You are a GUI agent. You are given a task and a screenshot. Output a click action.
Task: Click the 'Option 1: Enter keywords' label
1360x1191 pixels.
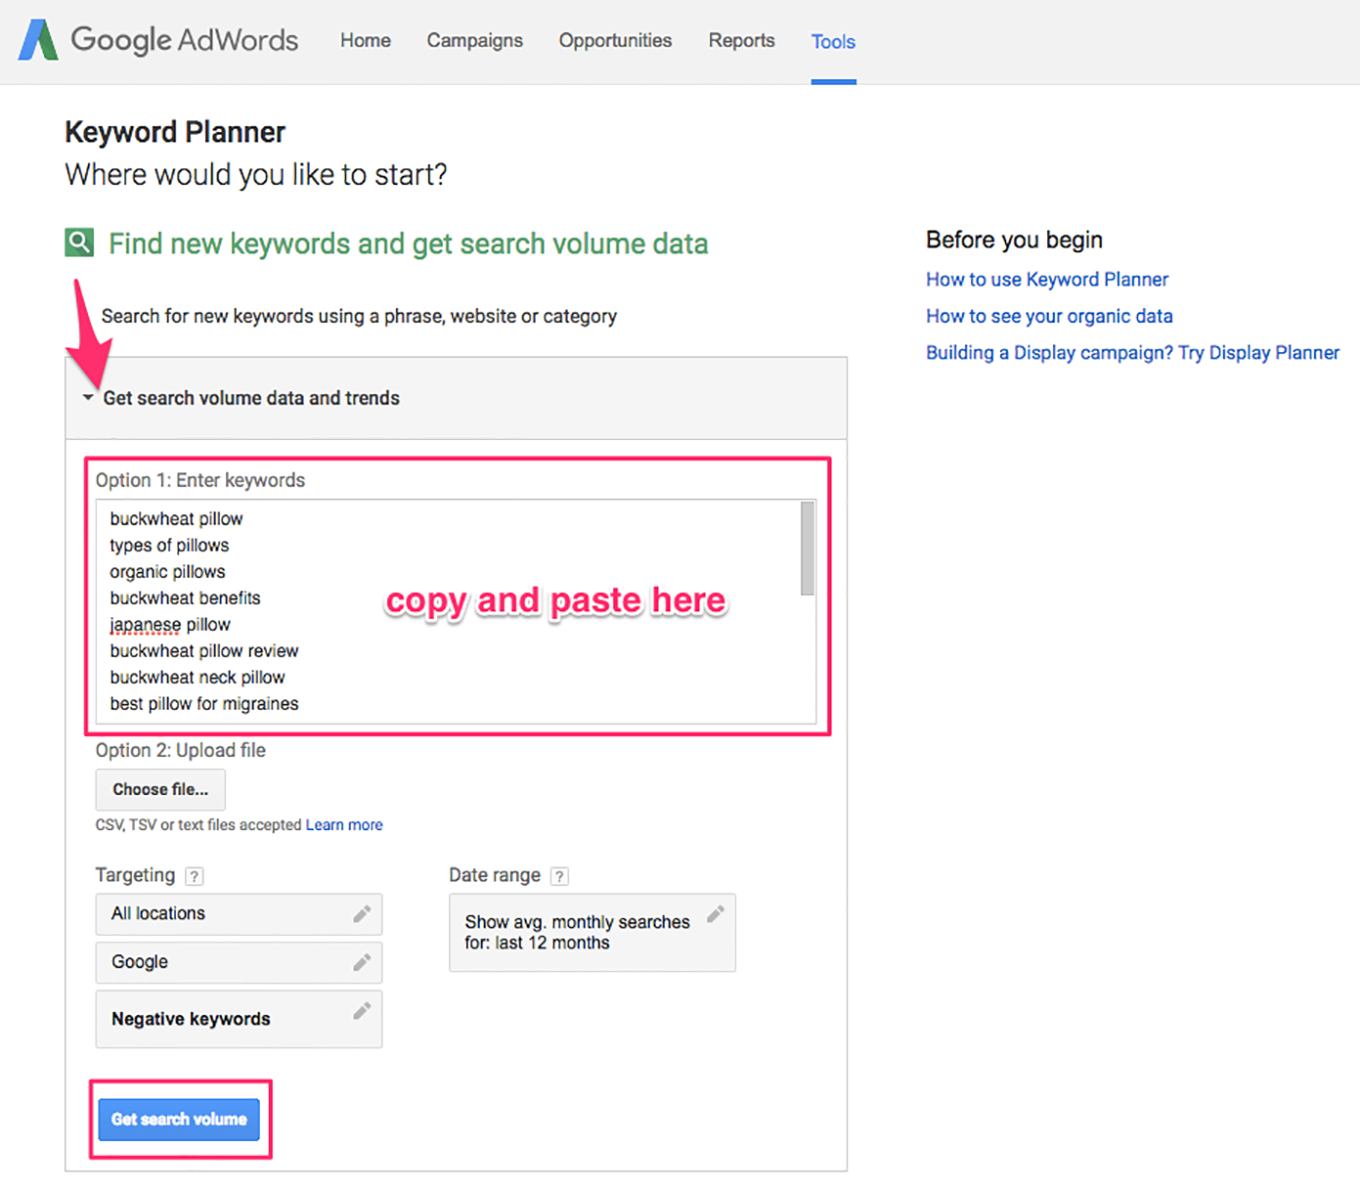(200, 480)
